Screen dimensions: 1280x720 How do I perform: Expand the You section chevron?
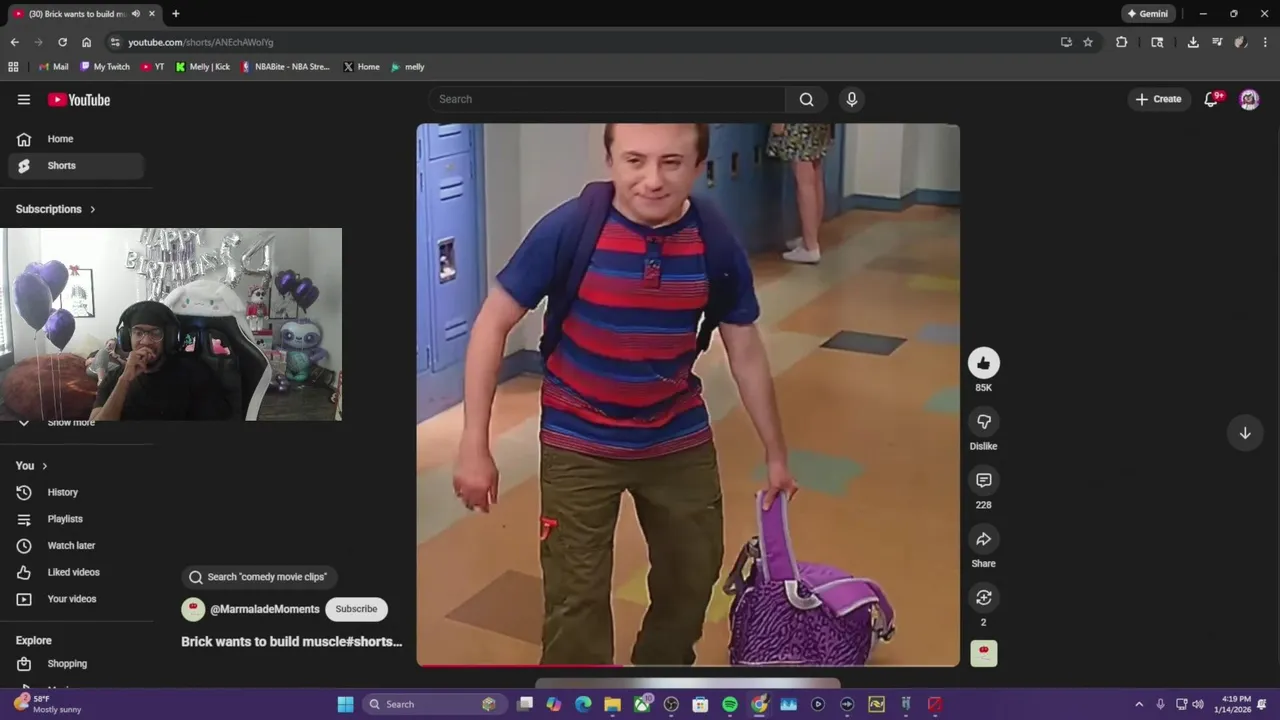[44, 466]
